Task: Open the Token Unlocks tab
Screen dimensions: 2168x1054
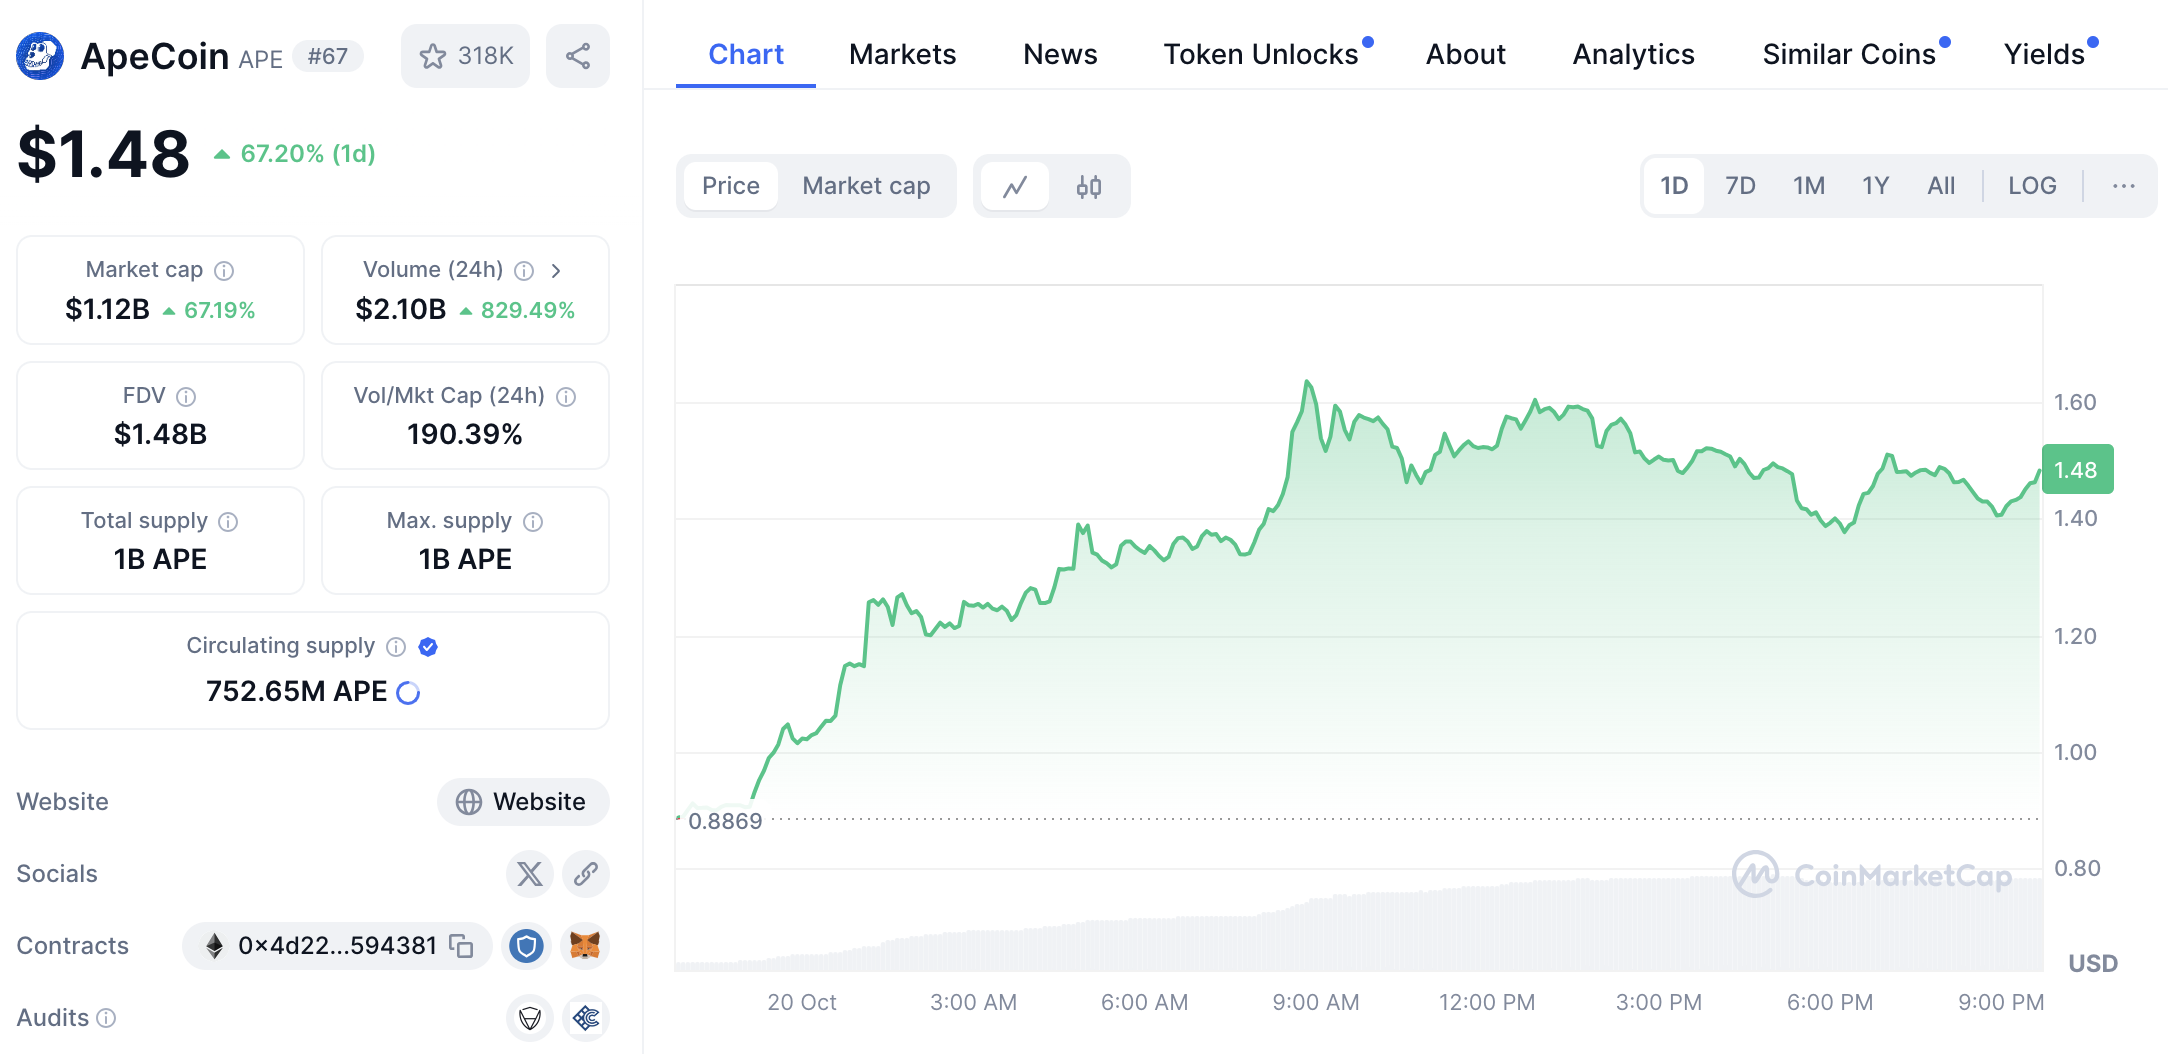Action: [1261, 54]
